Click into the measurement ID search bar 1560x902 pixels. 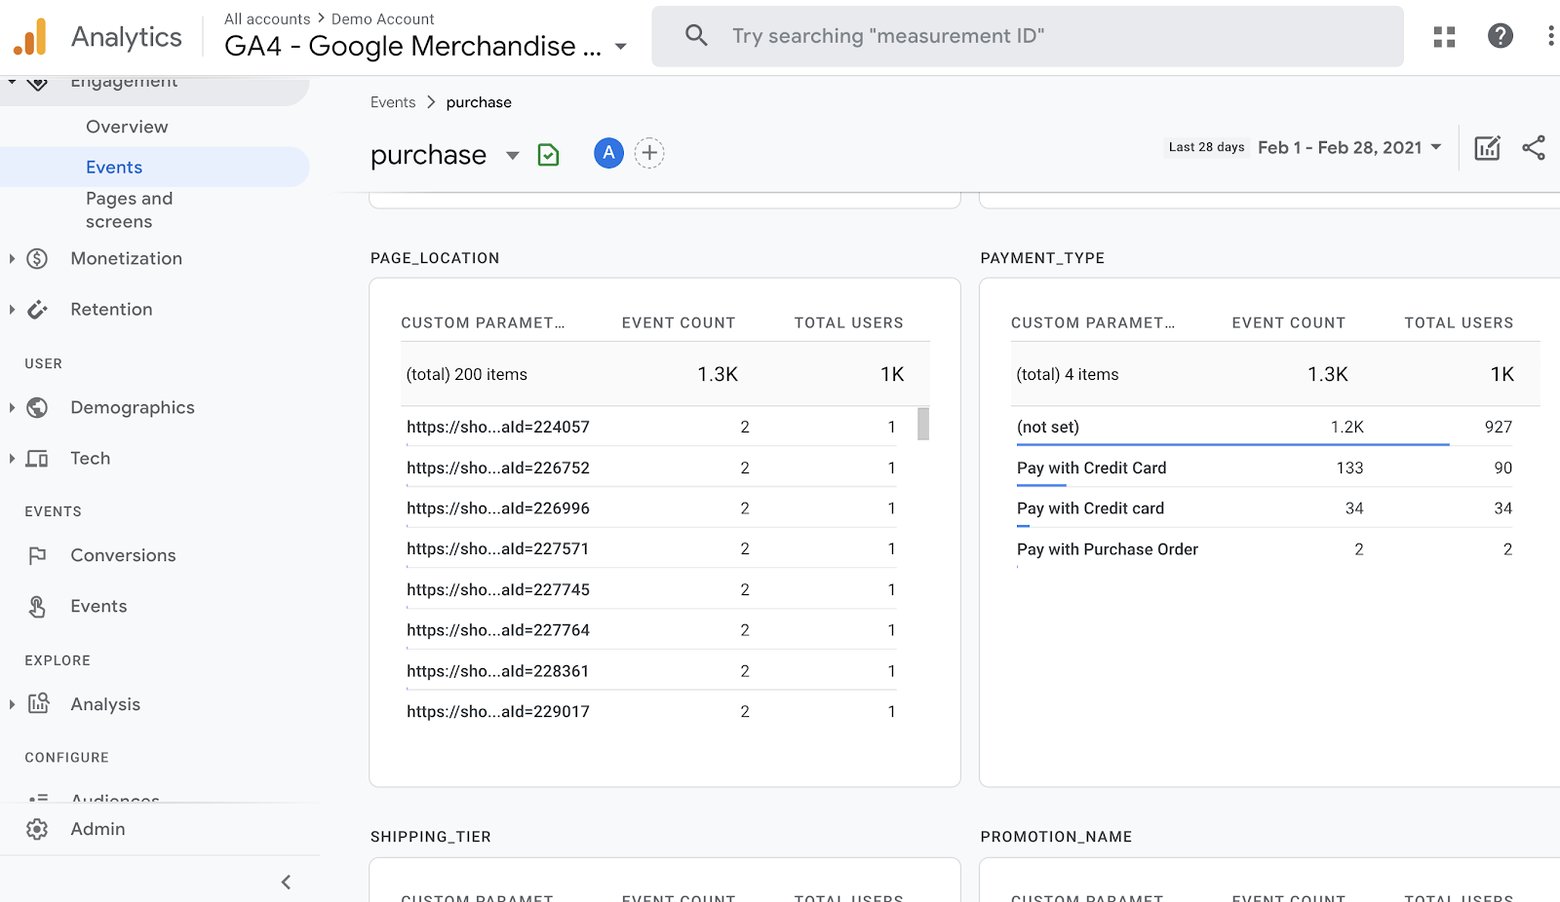coord(1027,36)
